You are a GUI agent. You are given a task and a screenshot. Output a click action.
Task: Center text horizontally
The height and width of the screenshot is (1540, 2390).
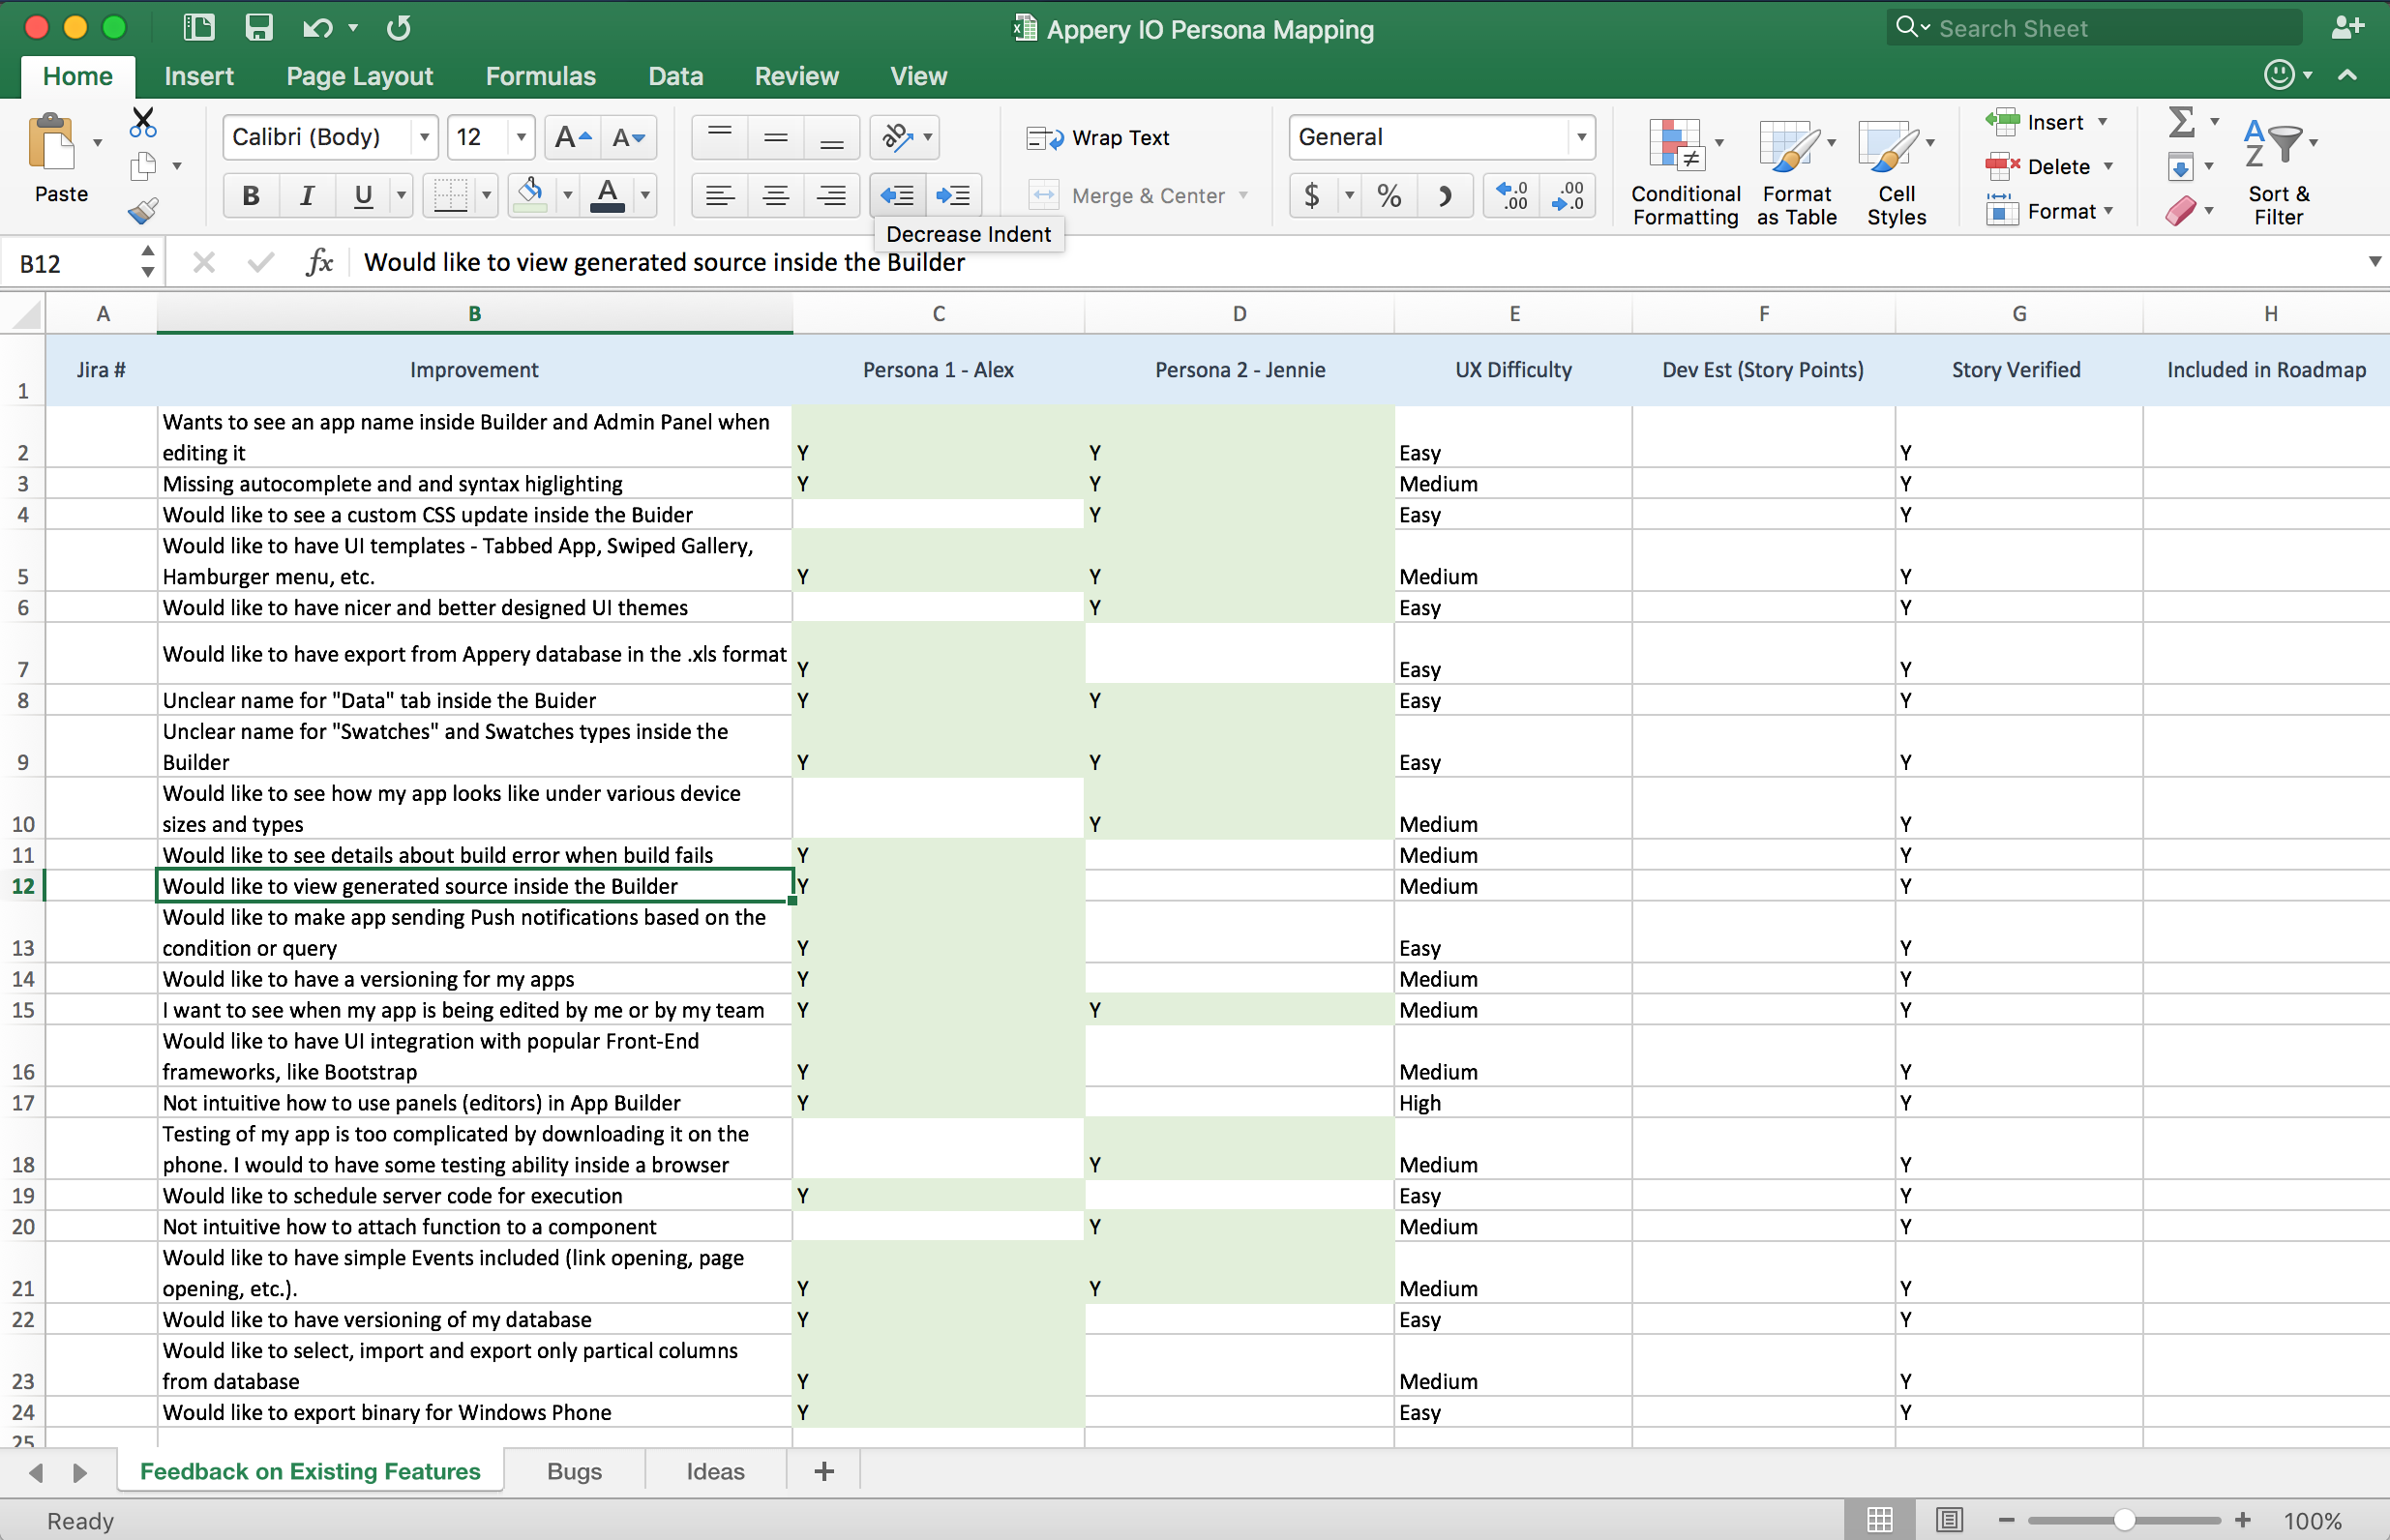tap(776, 195)
